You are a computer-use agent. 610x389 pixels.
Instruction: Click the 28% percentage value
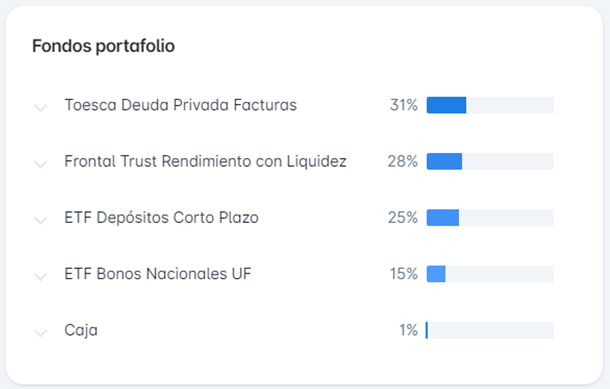click(x=403, y=161)
